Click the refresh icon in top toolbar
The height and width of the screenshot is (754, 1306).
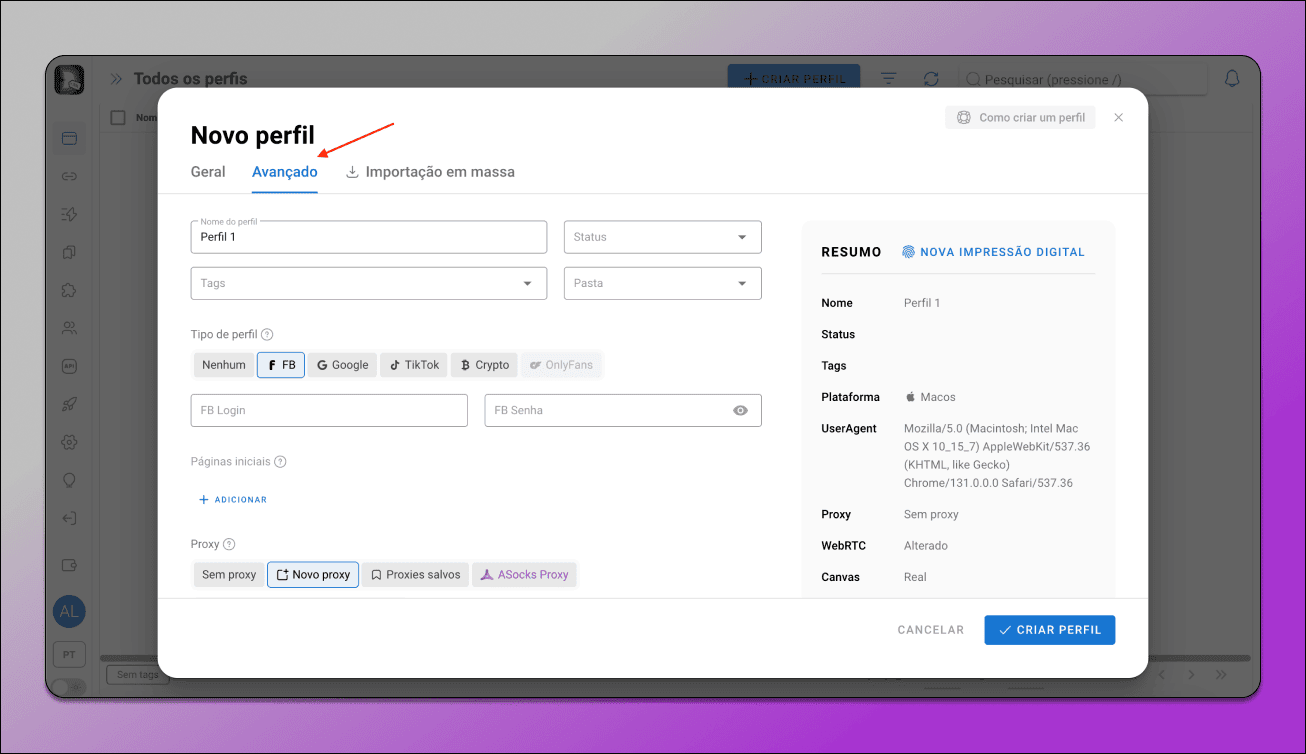pyautogui.click(x=931, y=79)
